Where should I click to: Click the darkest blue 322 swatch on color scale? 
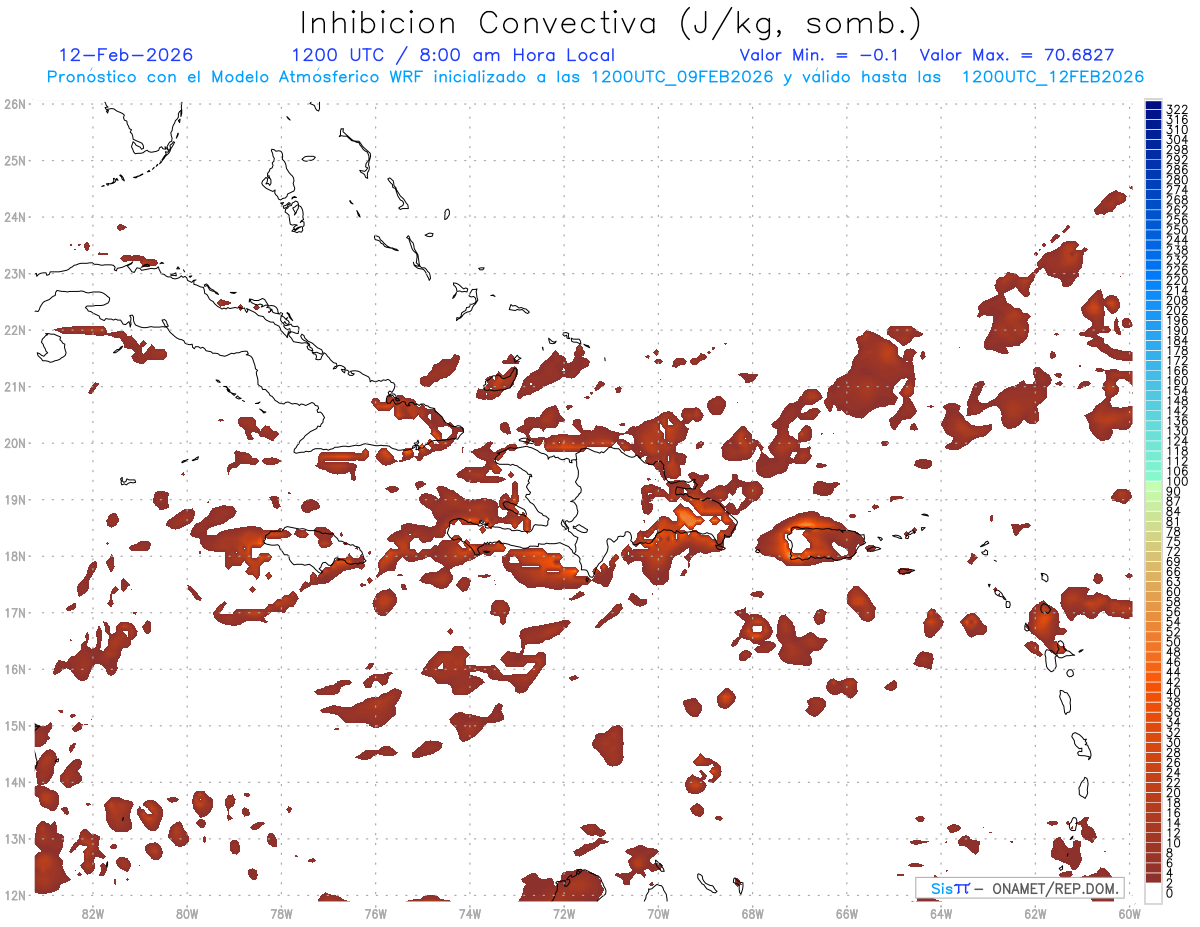coord(1154,106)
